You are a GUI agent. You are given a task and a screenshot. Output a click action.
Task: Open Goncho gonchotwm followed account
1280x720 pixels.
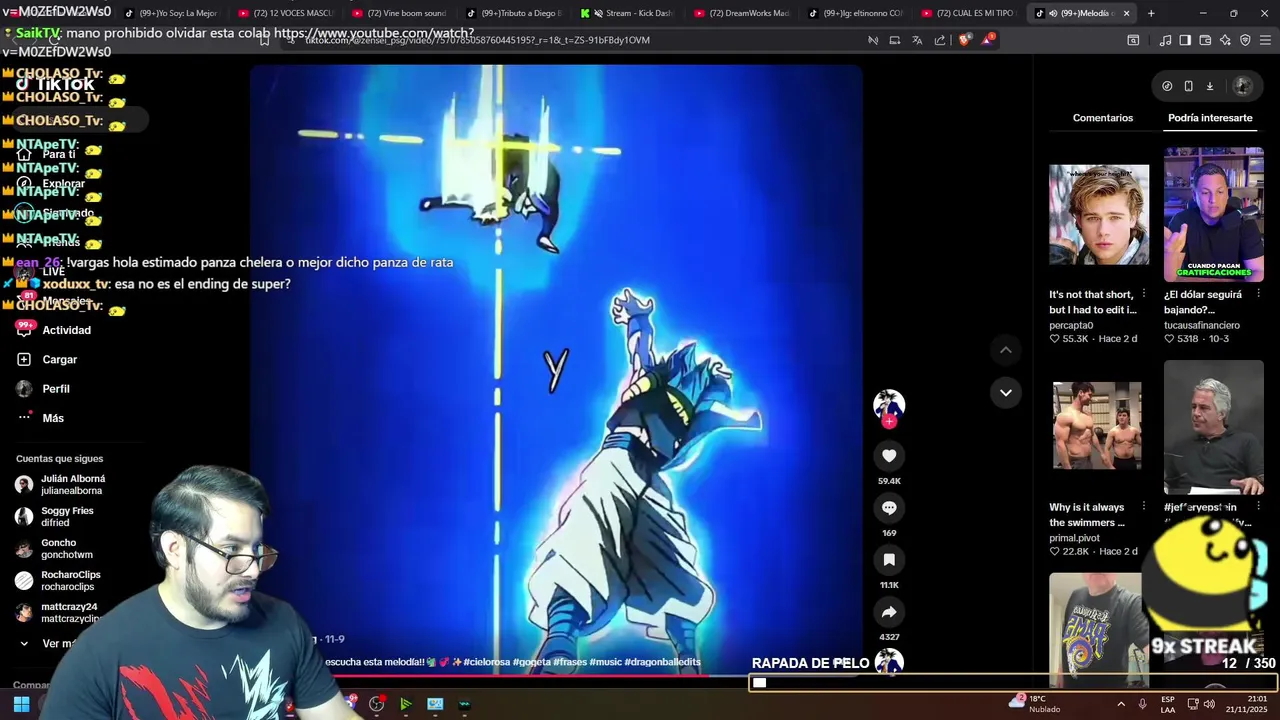66,549
